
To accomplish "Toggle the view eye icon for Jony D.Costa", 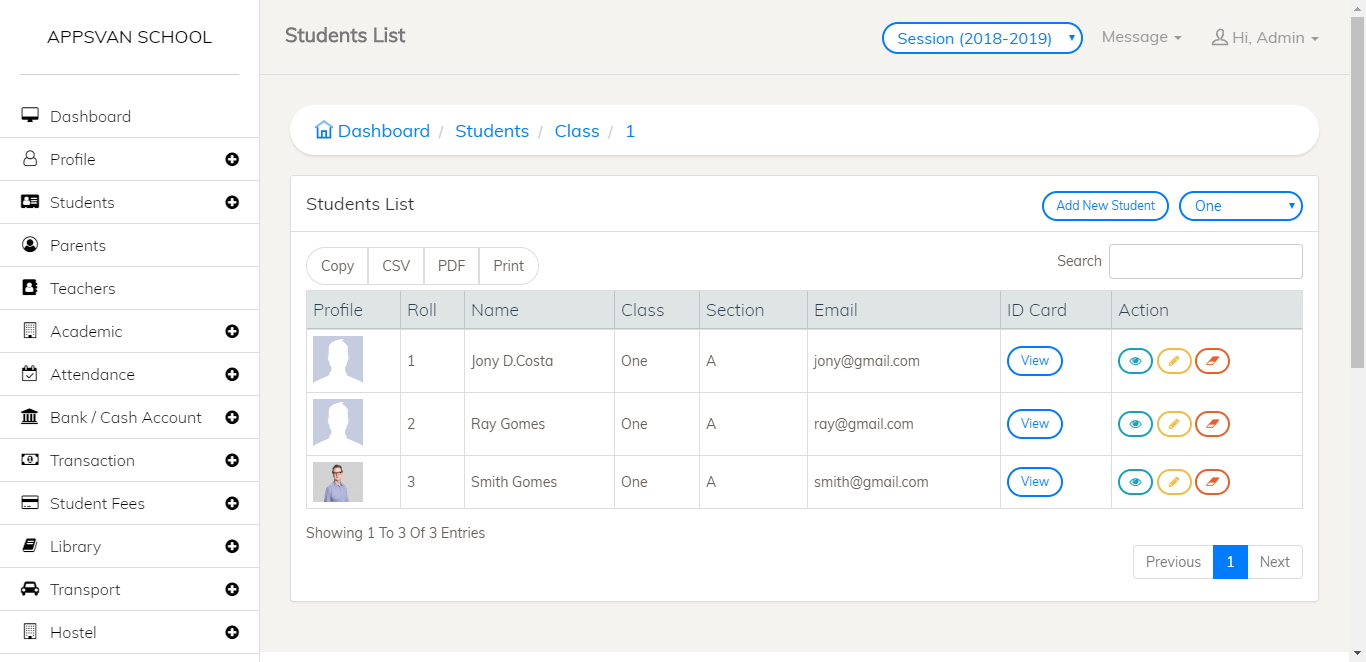I will tap(1135, 361).
